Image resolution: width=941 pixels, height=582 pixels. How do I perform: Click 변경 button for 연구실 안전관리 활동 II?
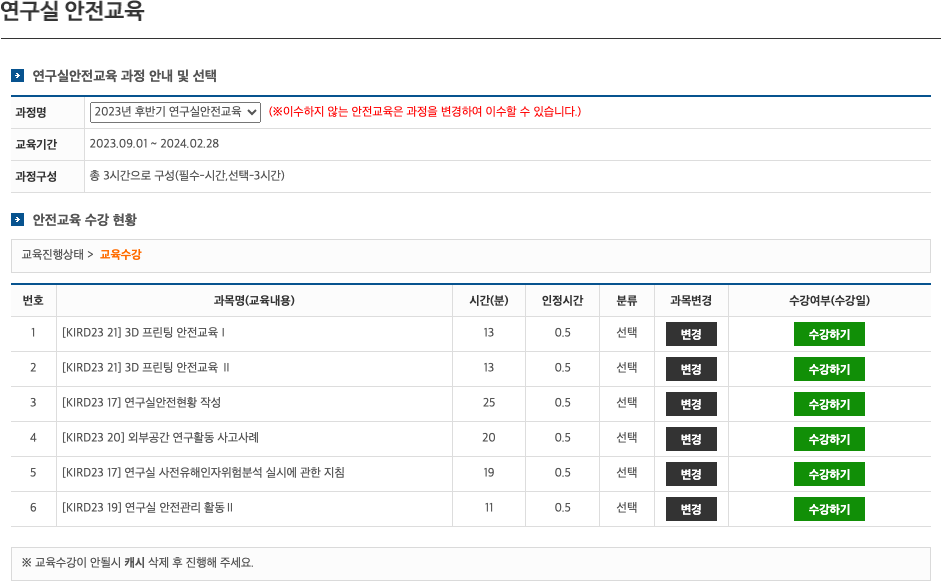691,509
